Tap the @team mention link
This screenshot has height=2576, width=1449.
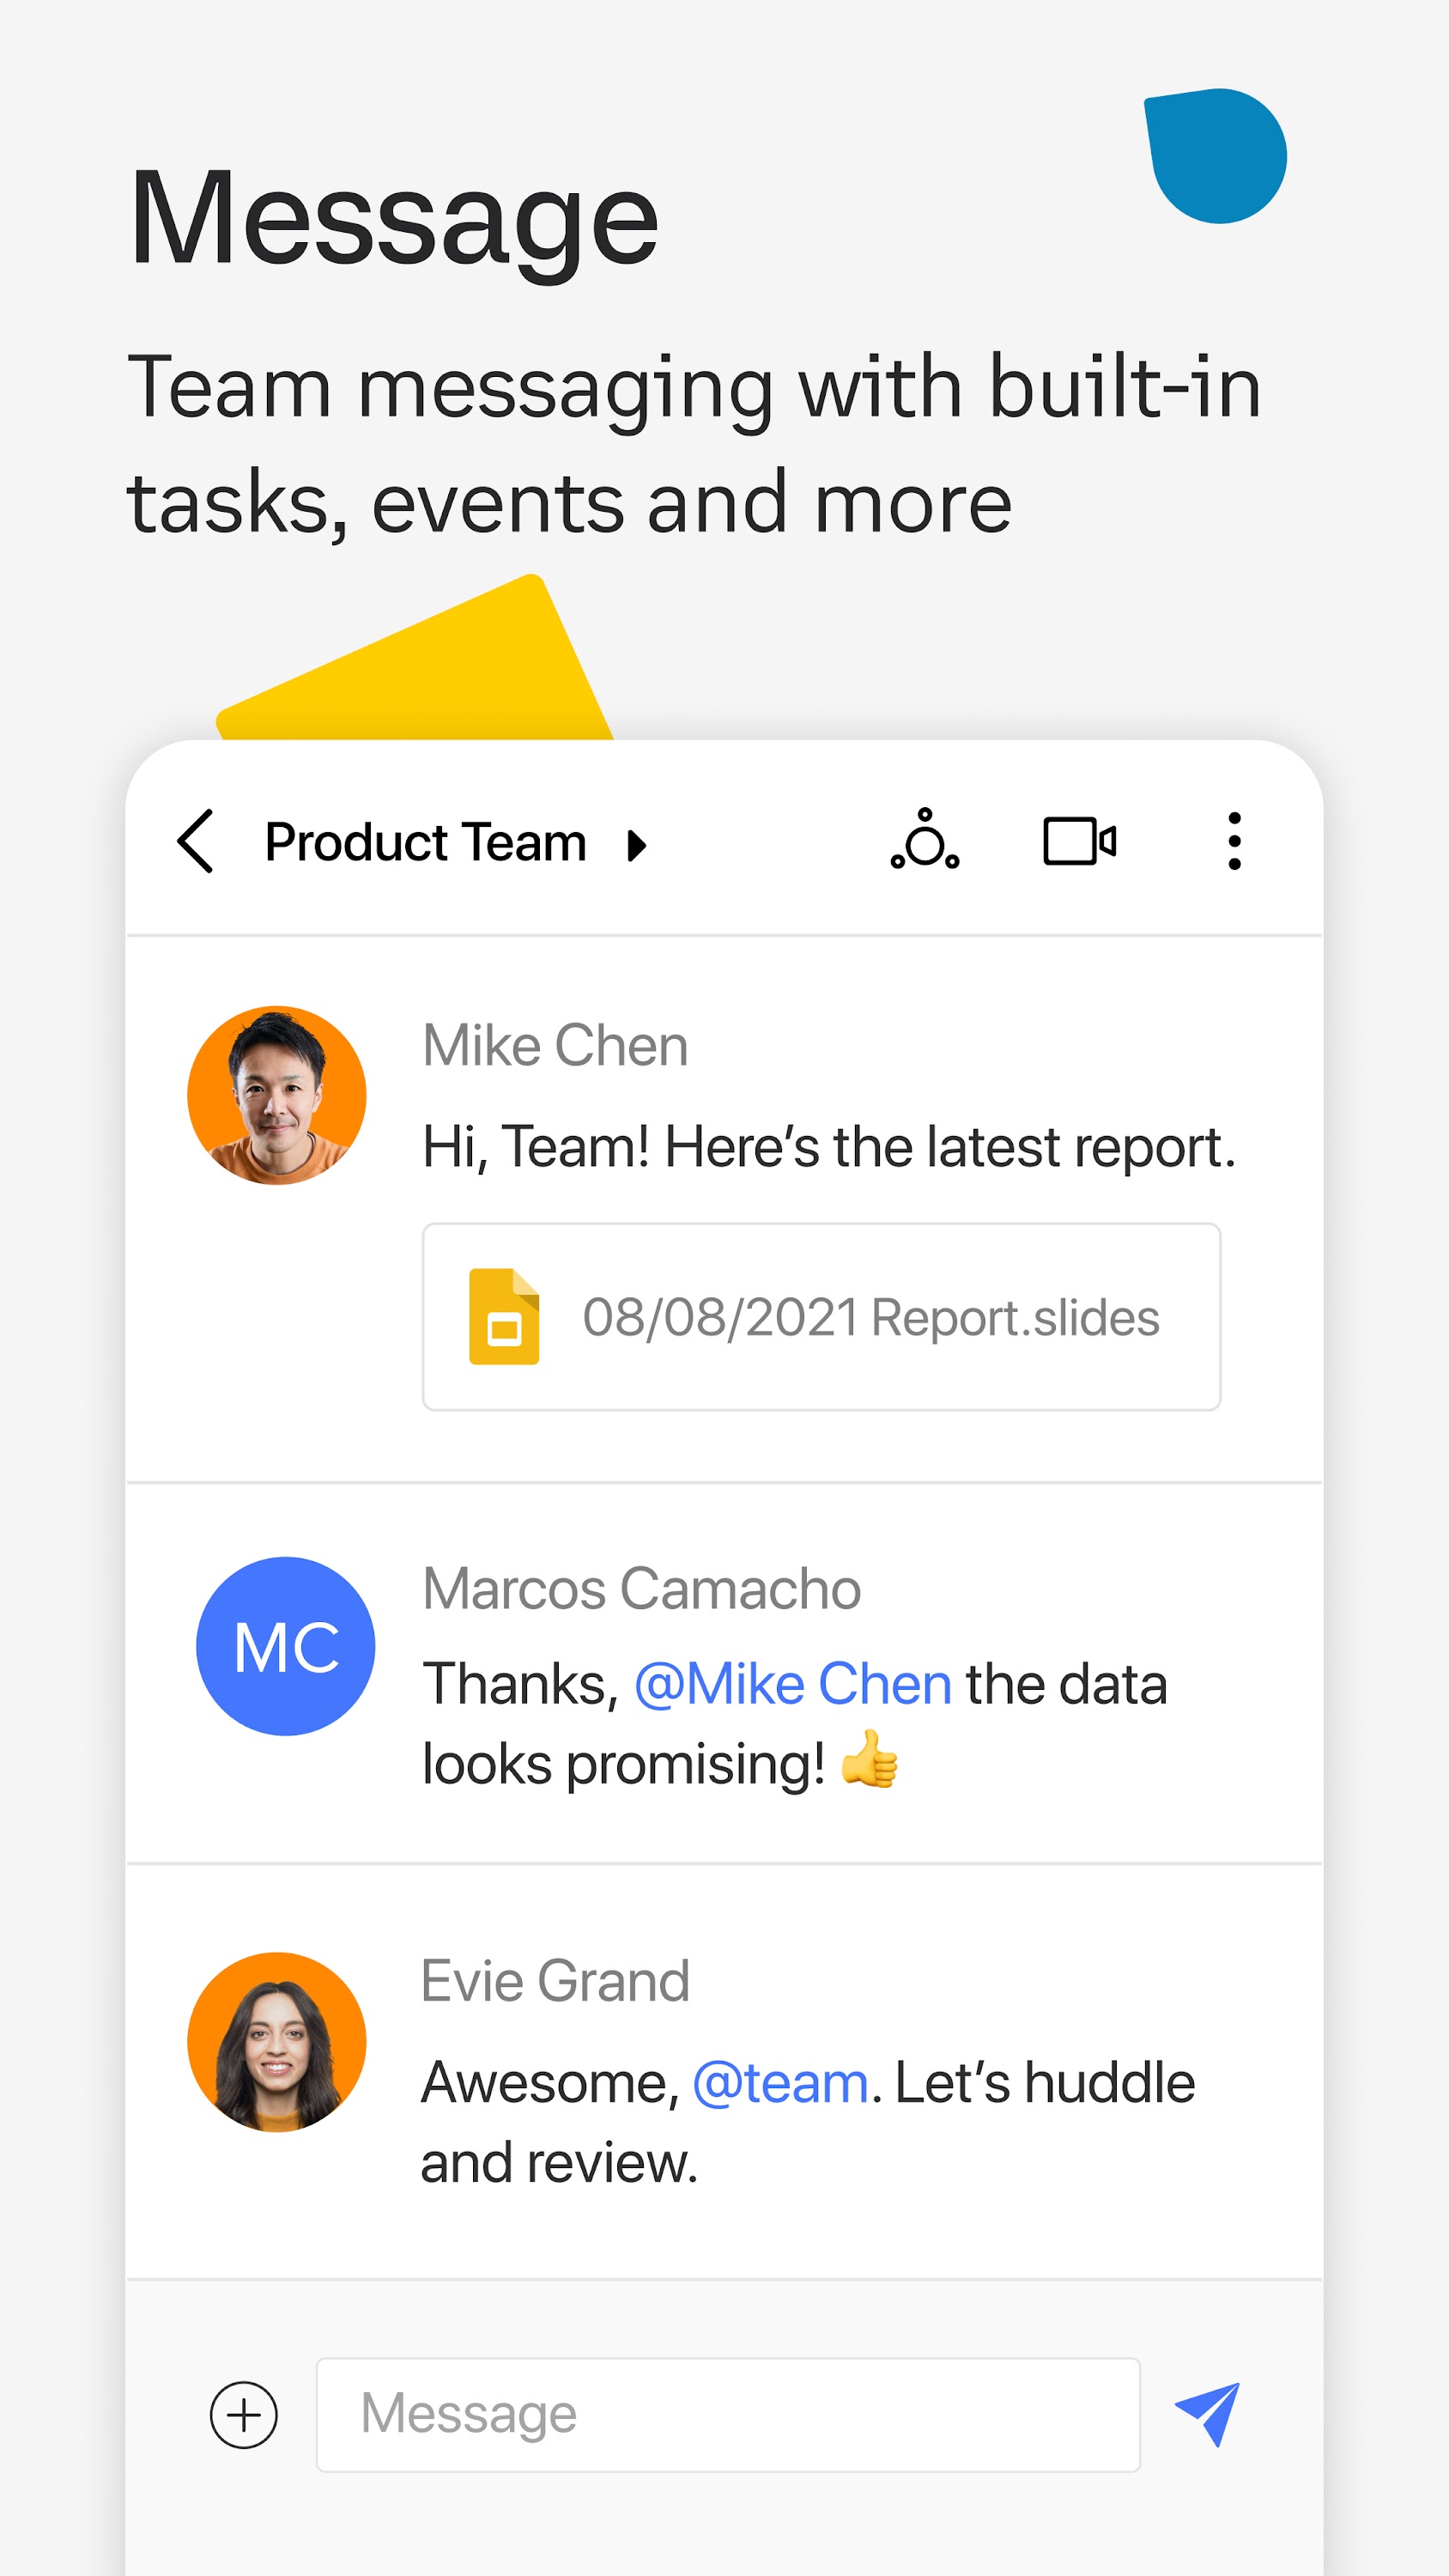[780, 2083]
